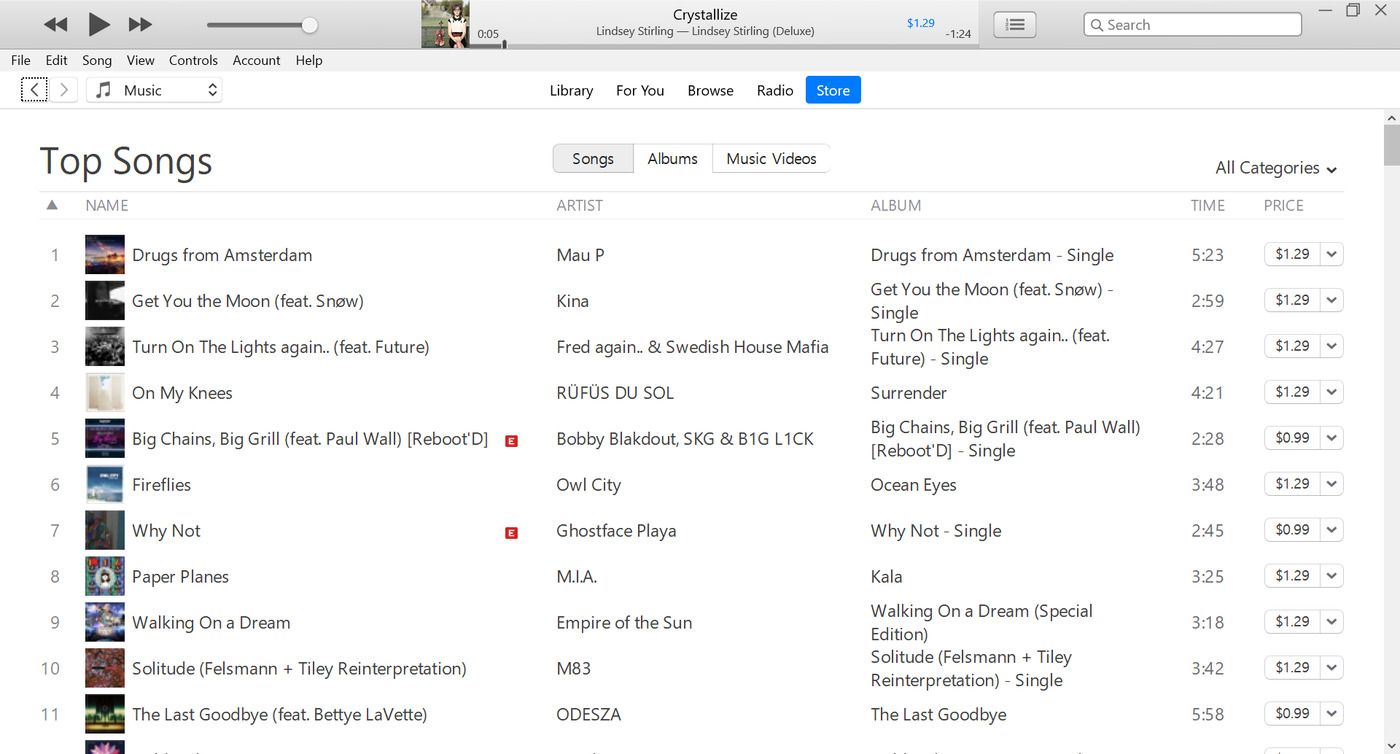Click Walking On a Dream artwork
Screen dimensions: 1400x754
105,623
